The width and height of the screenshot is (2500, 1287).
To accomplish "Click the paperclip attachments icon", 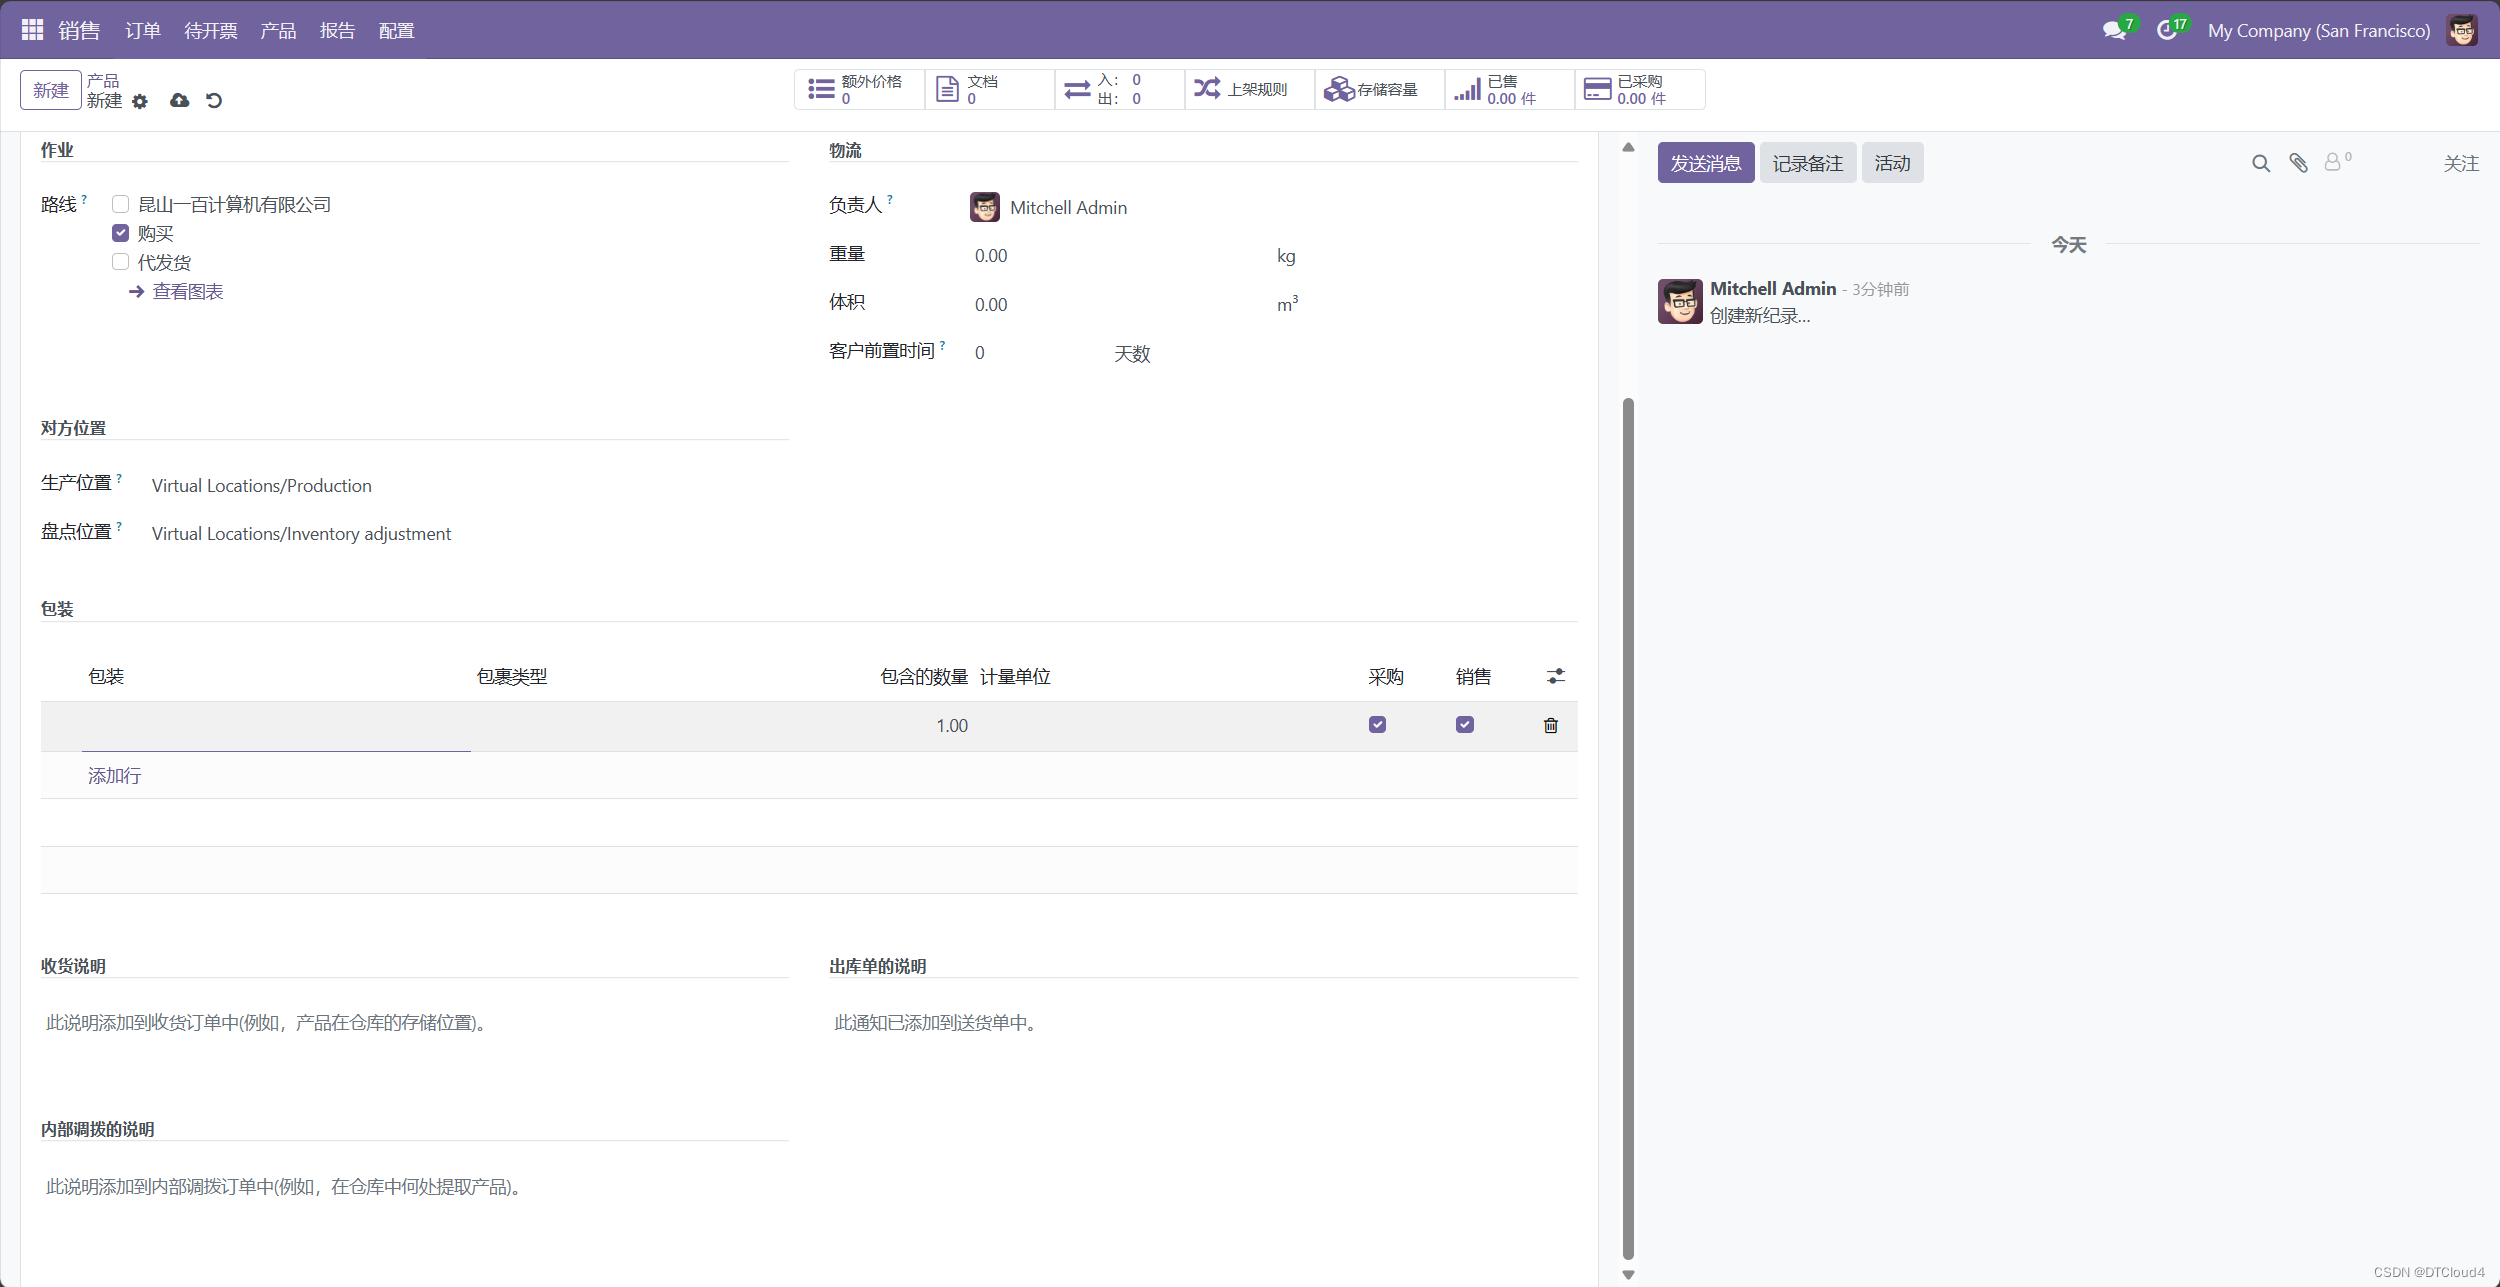I will [x=2298, y=163].
